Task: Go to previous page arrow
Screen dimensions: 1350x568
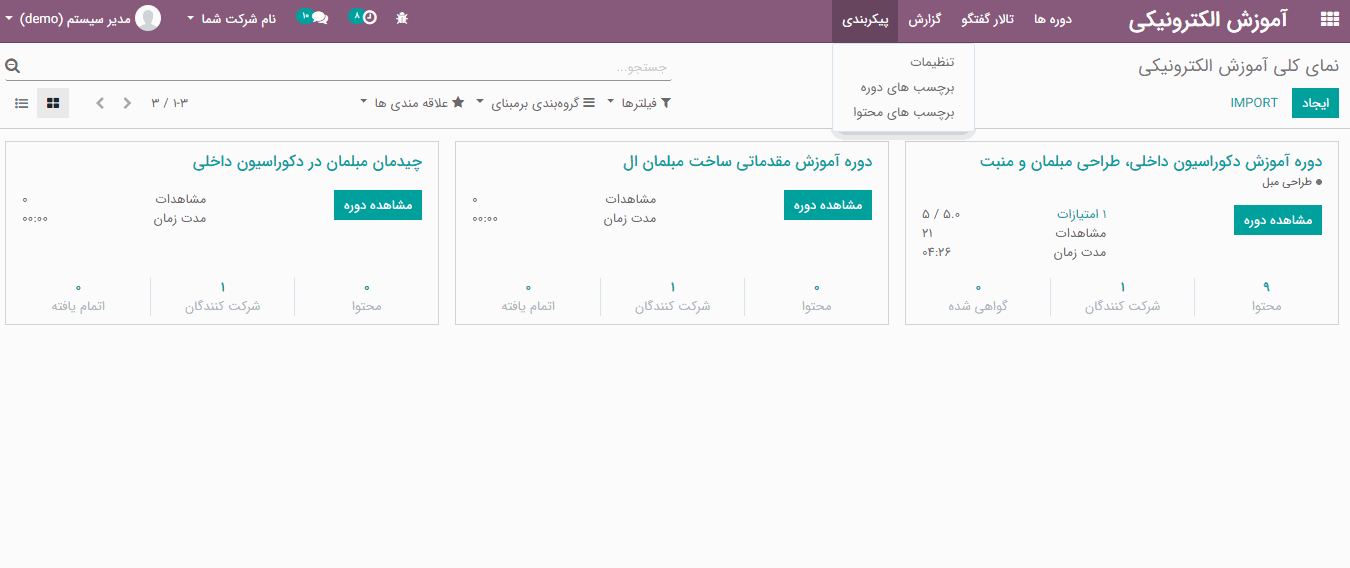Action: (x=127, y=103)
